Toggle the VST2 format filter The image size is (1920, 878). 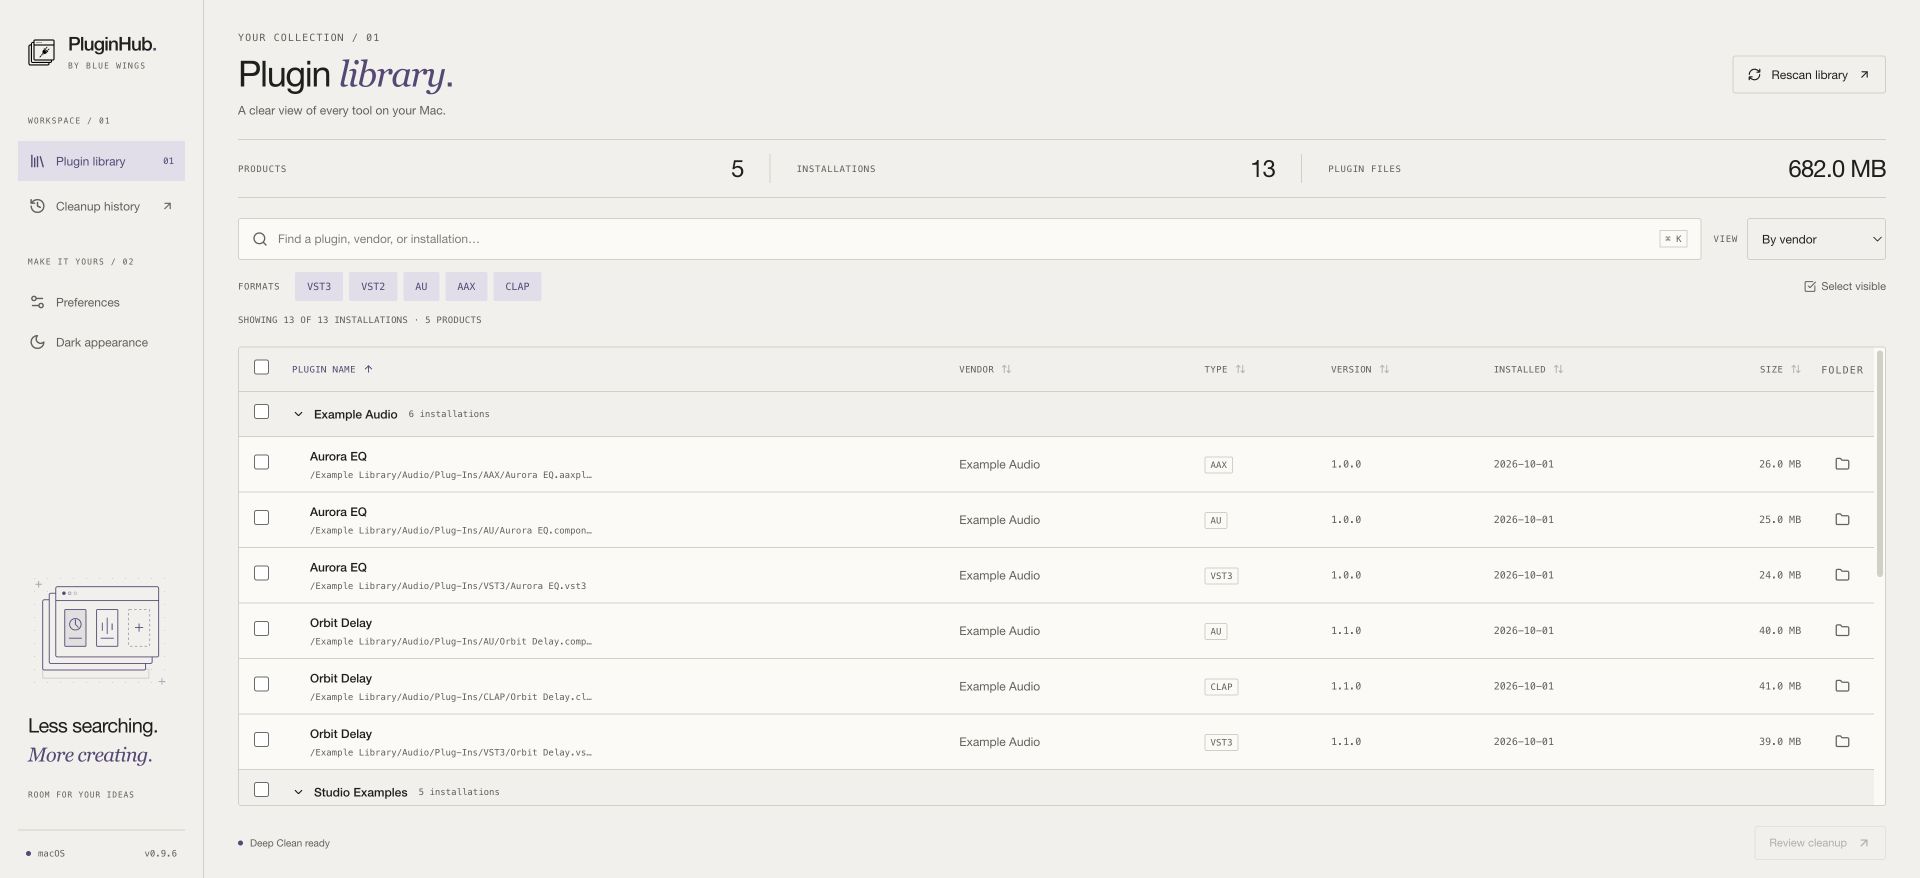coord(373,287)
